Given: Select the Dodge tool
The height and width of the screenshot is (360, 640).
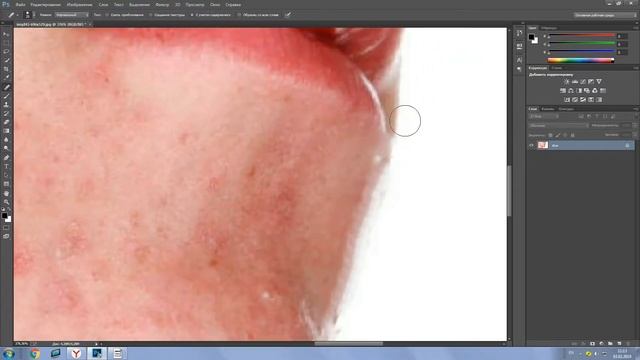Looking at the screenshot, I should click(6, 149).
